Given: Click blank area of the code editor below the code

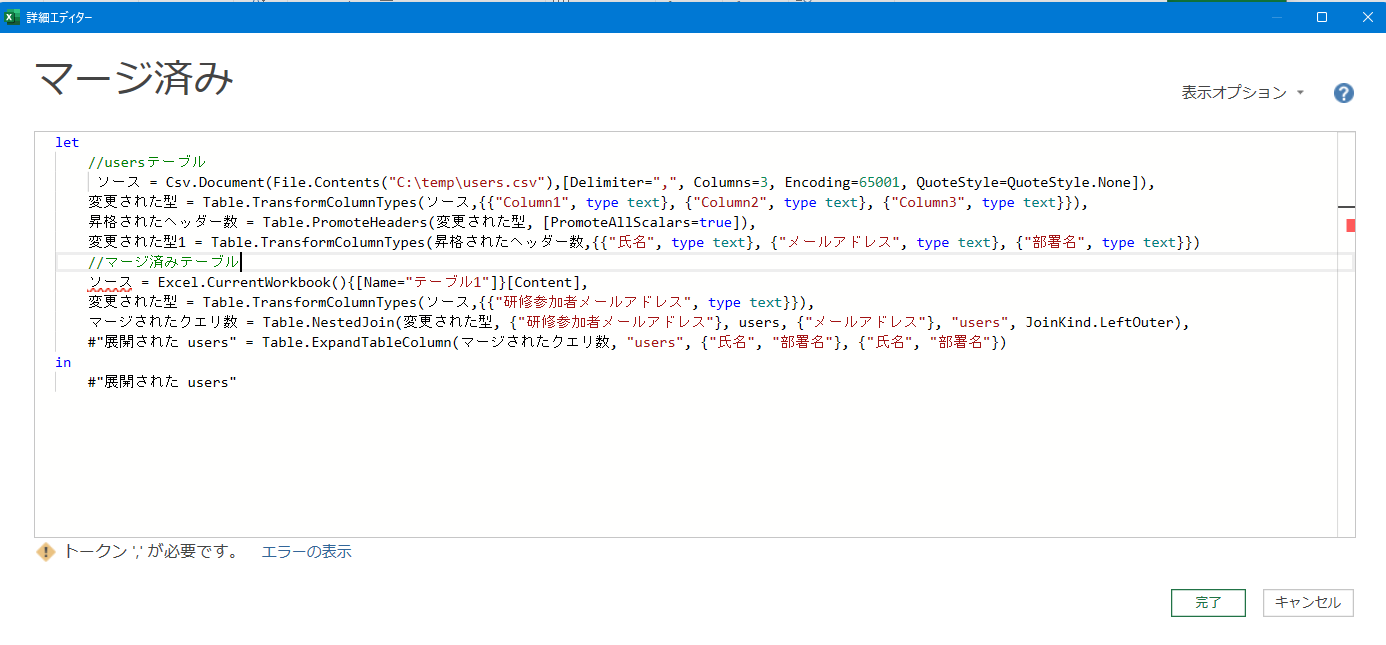Looking at the screenshot, I should (685, 465).
